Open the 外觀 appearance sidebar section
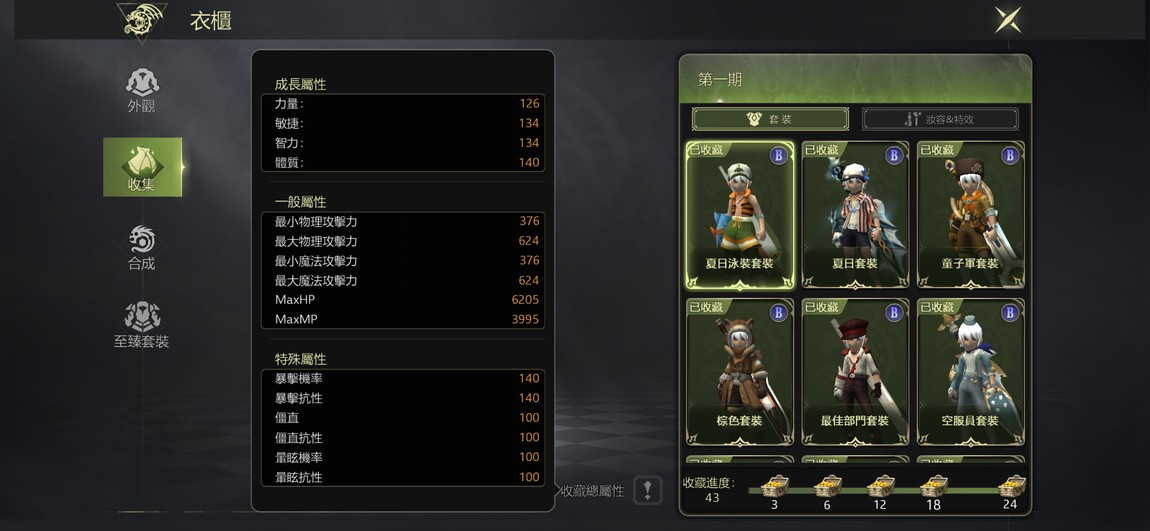 [x=142, y=90]
